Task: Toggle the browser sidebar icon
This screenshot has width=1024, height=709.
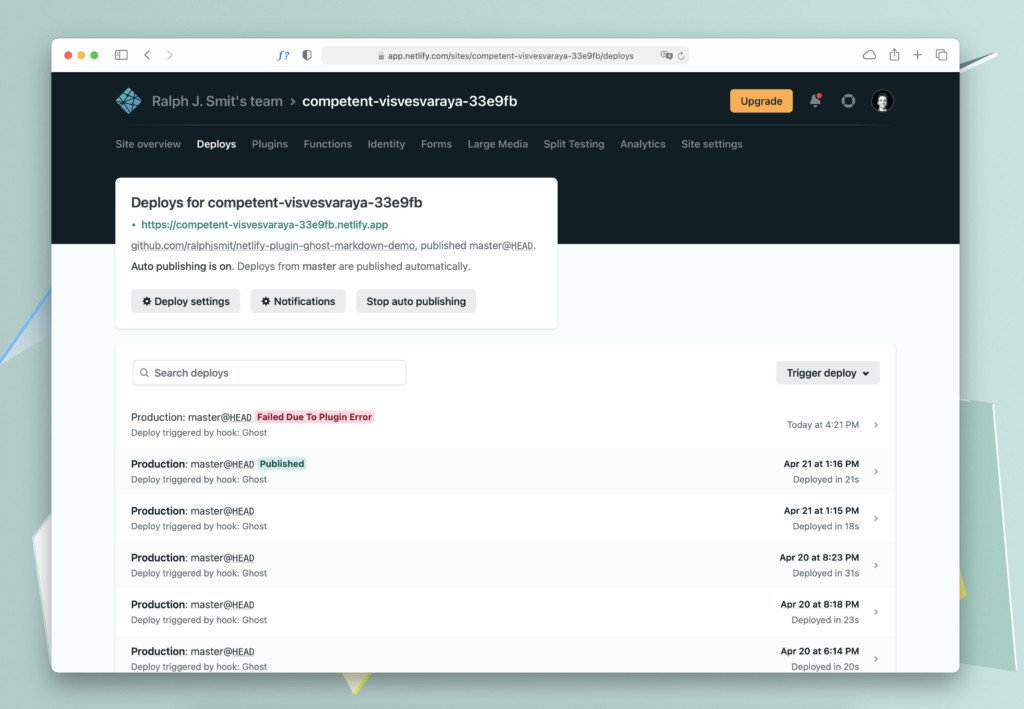Action: 120,55
